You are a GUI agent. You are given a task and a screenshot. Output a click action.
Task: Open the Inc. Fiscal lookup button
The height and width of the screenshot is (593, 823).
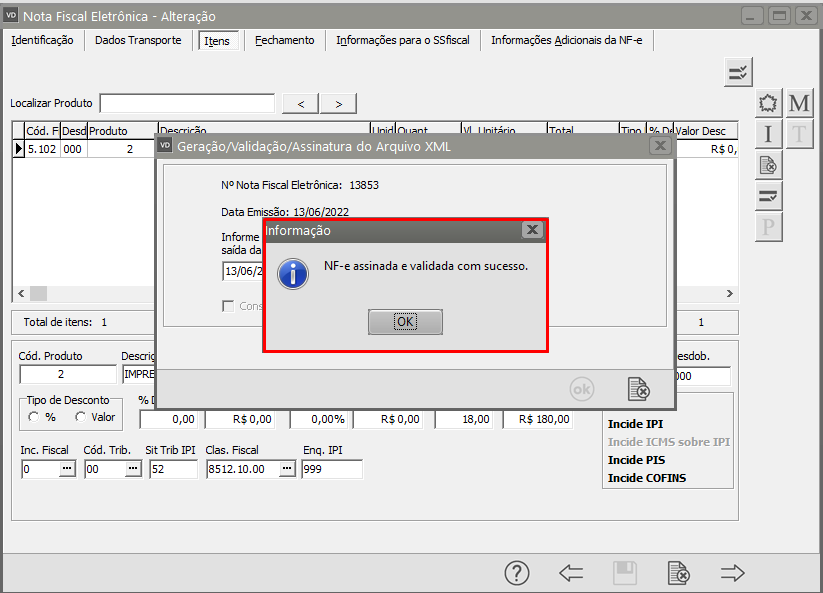tap(67, 469)
